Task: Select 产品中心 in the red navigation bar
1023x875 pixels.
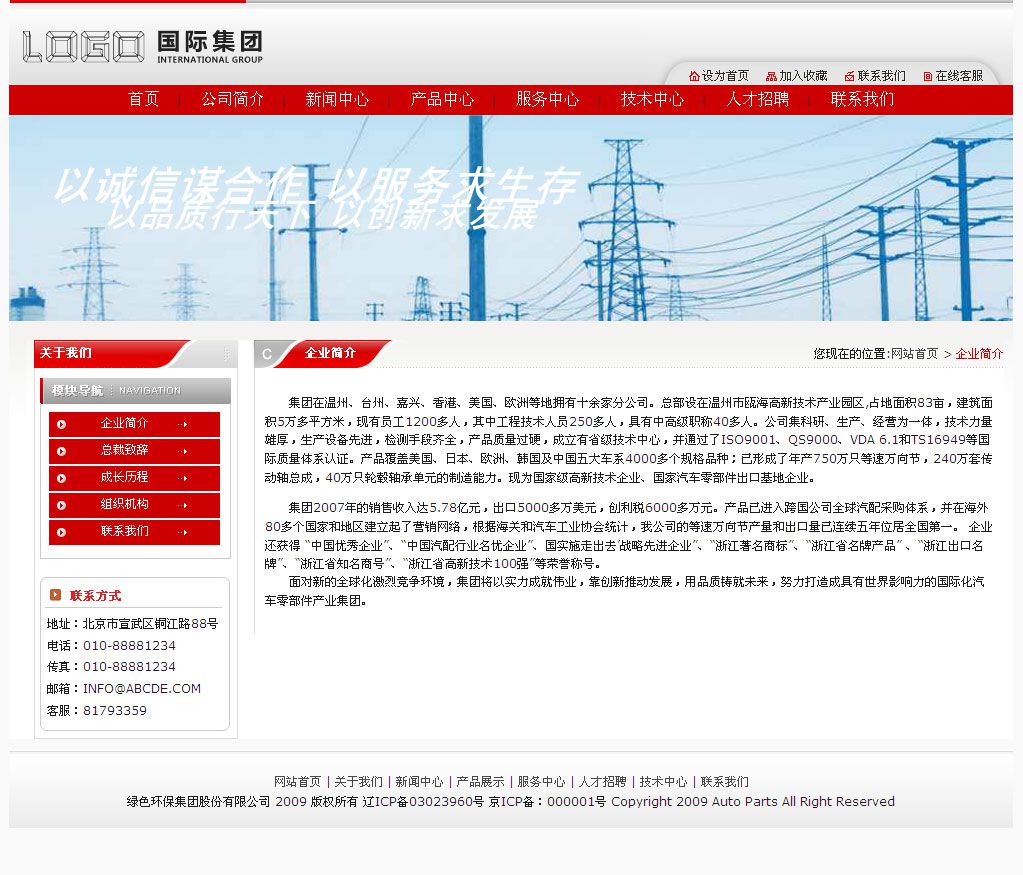Action: click(442, 99)
